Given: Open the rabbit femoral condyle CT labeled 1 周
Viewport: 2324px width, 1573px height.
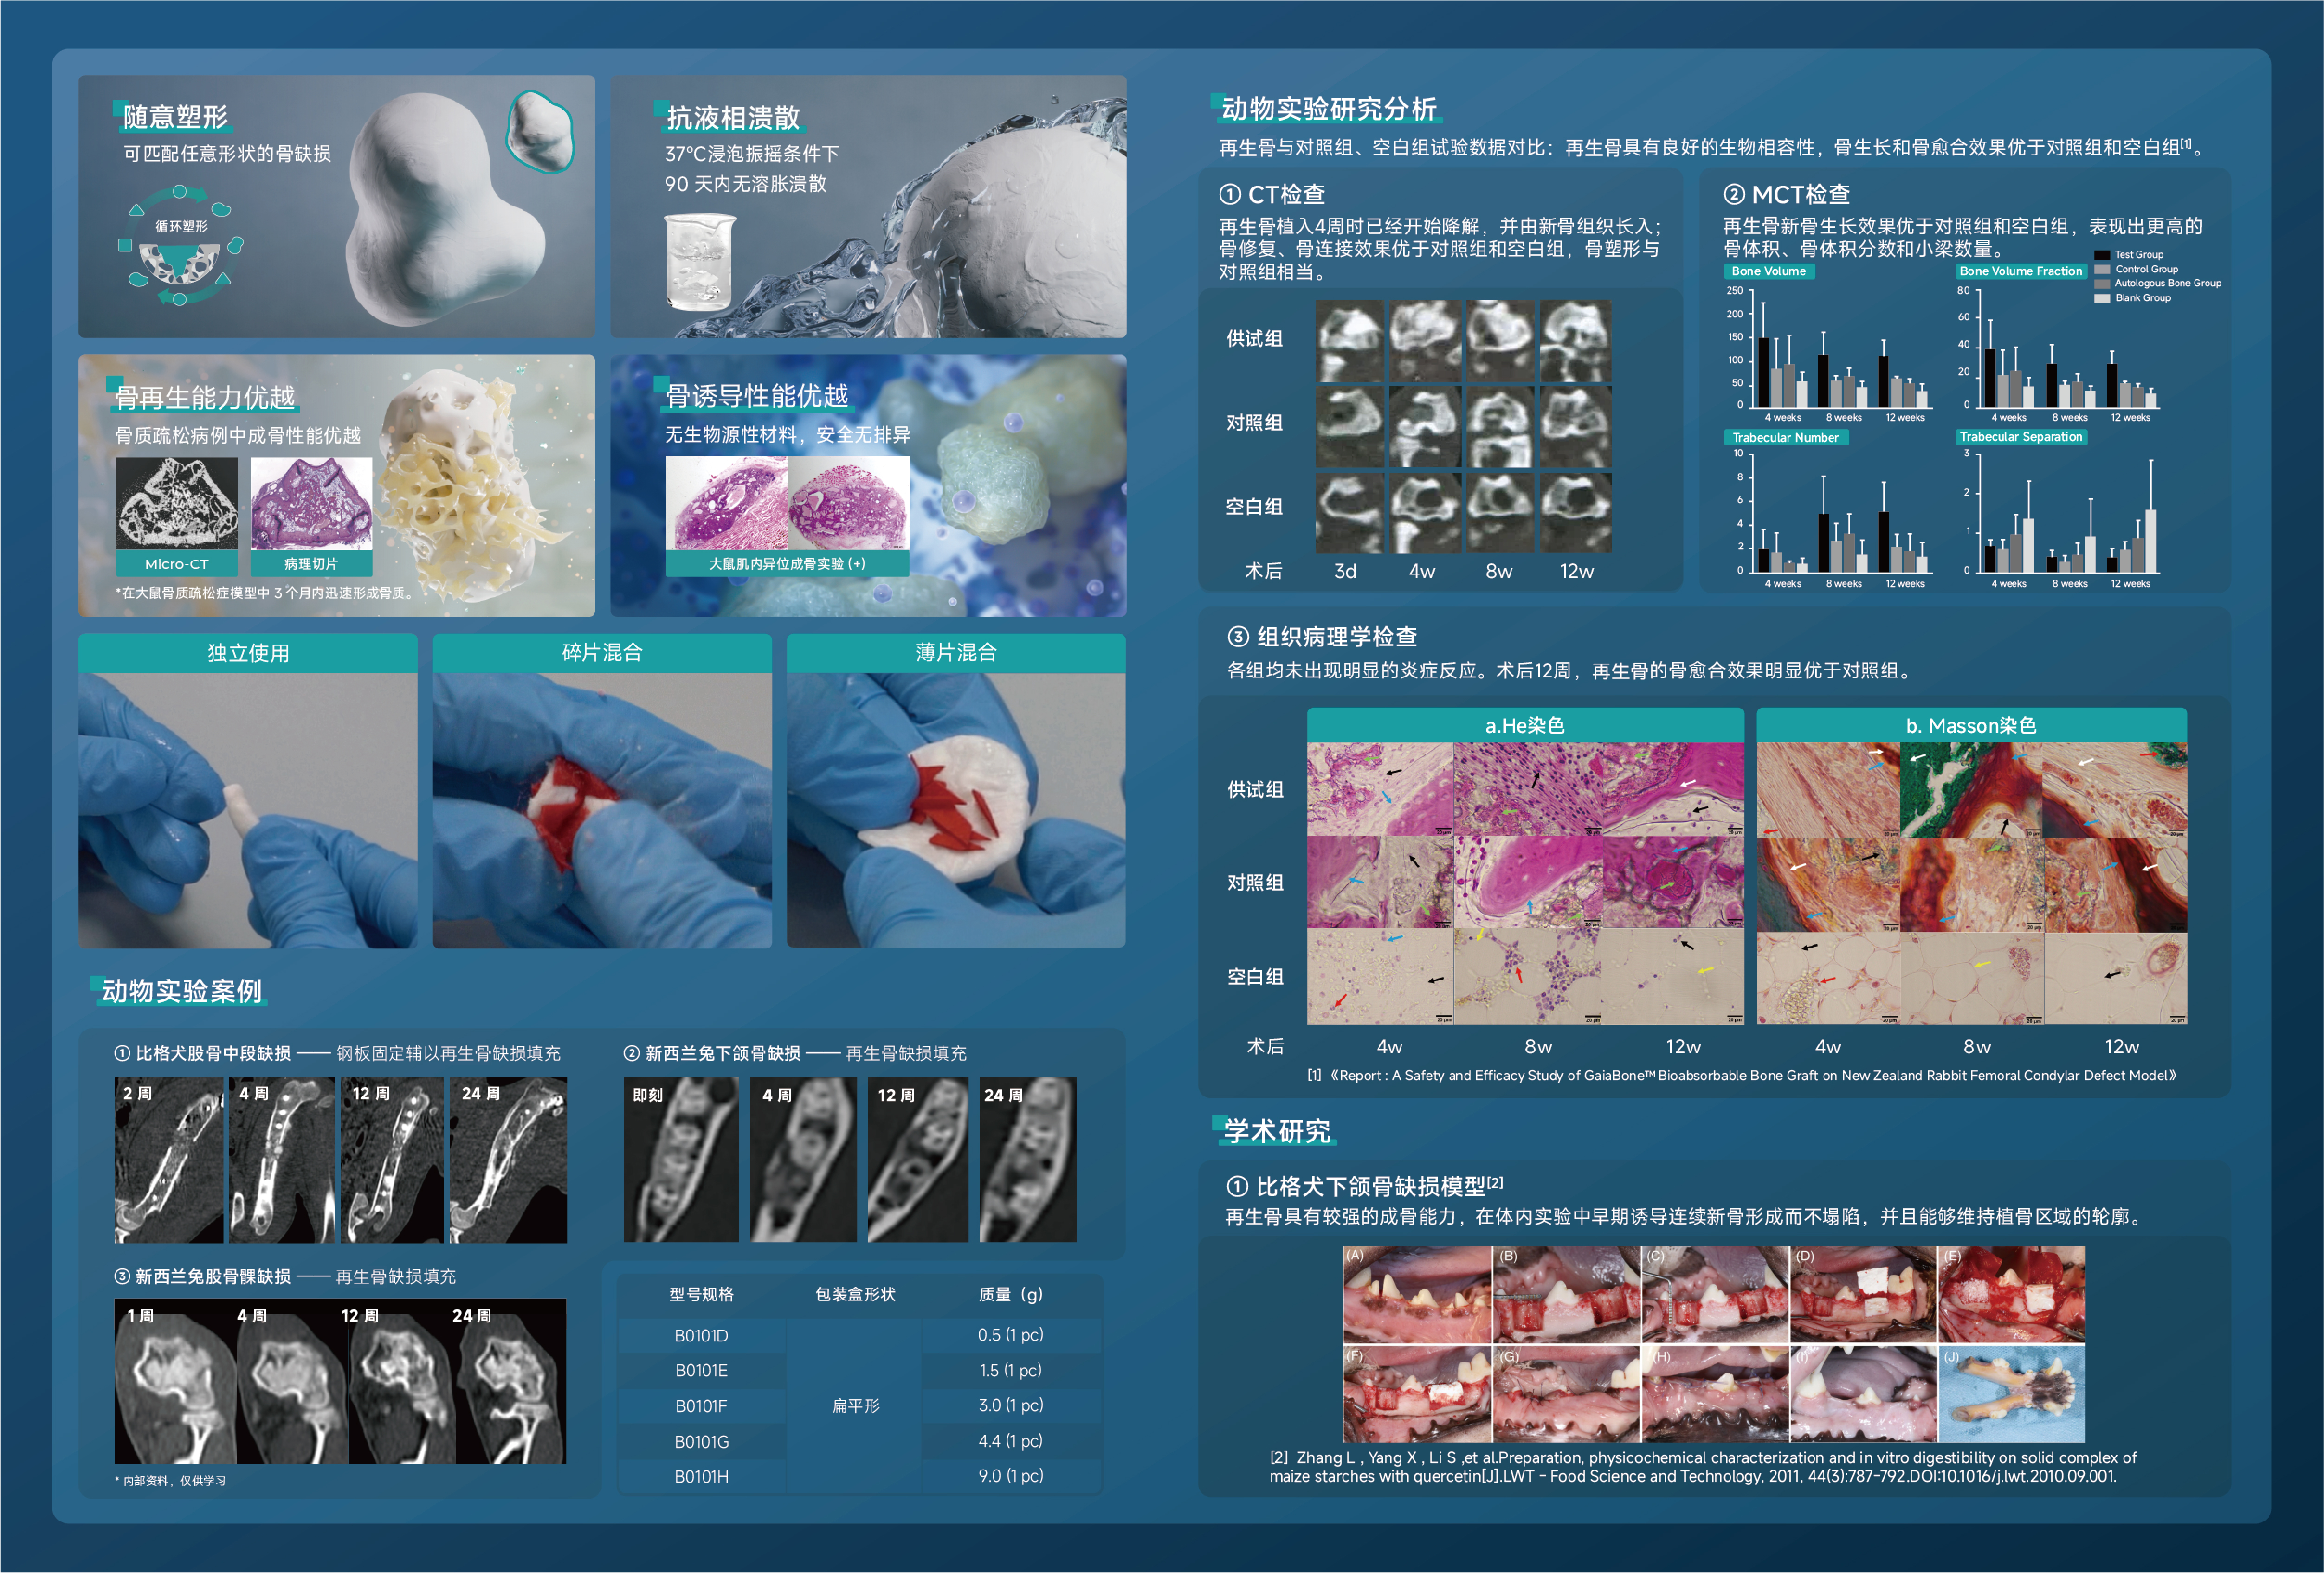Looking at the screenshot, I should click(x=175, y=1381).
